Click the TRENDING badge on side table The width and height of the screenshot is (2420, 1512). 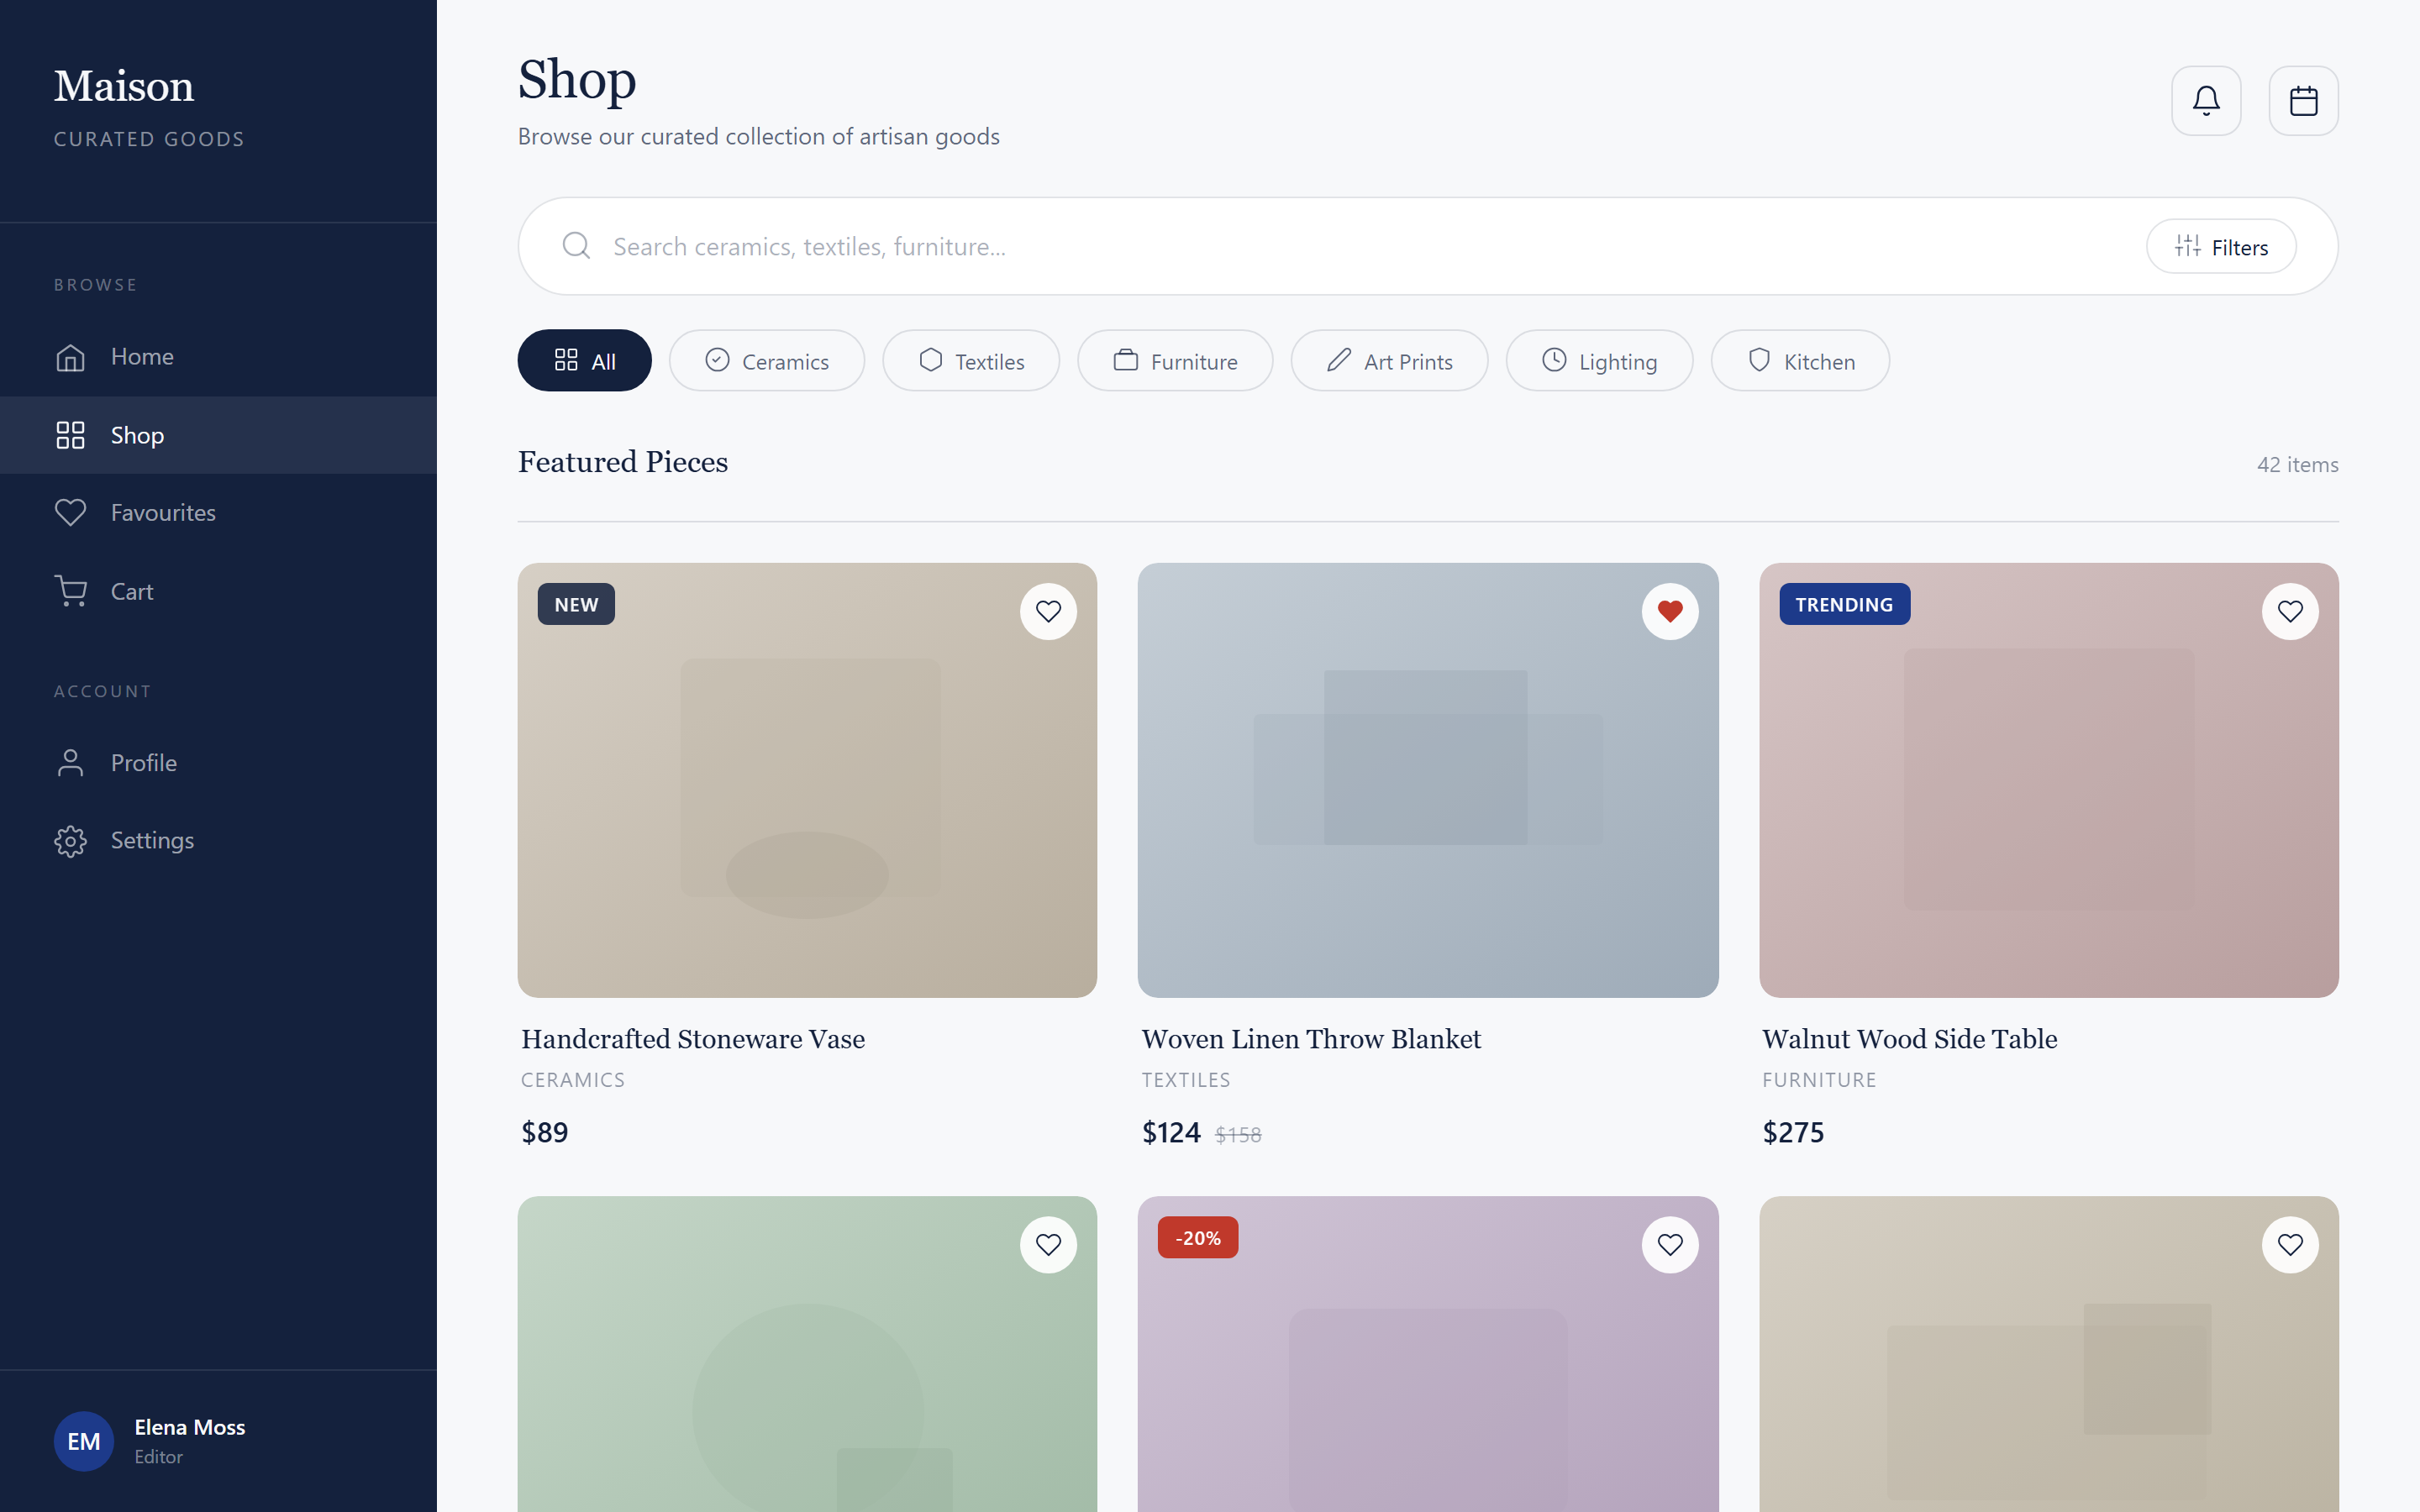1844,604
